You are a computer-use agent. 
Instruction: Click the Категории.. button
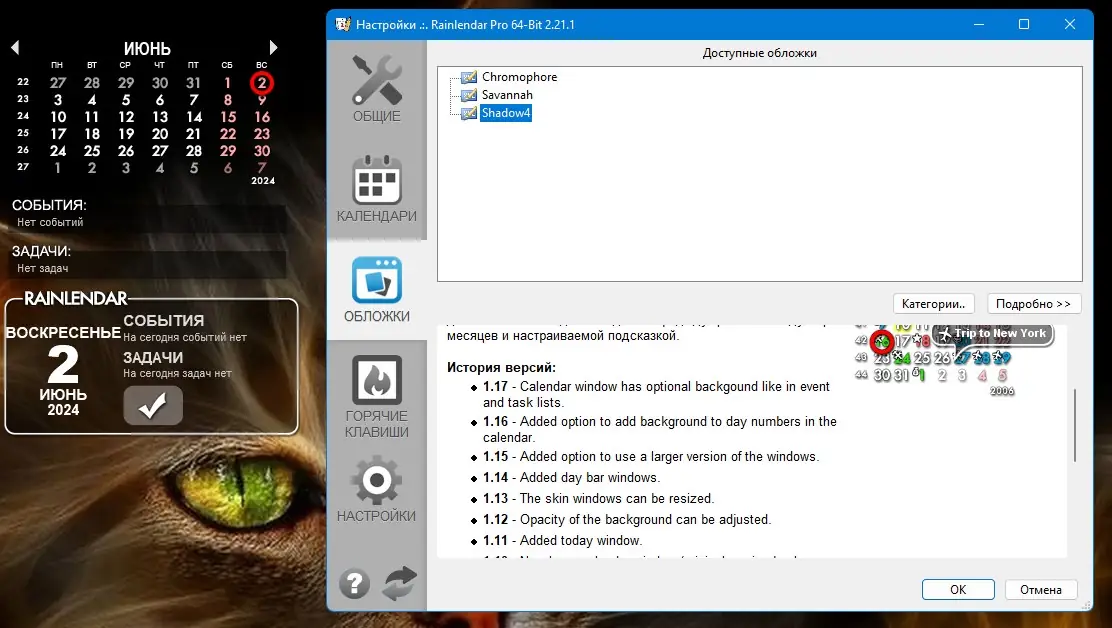coord(933,303)
